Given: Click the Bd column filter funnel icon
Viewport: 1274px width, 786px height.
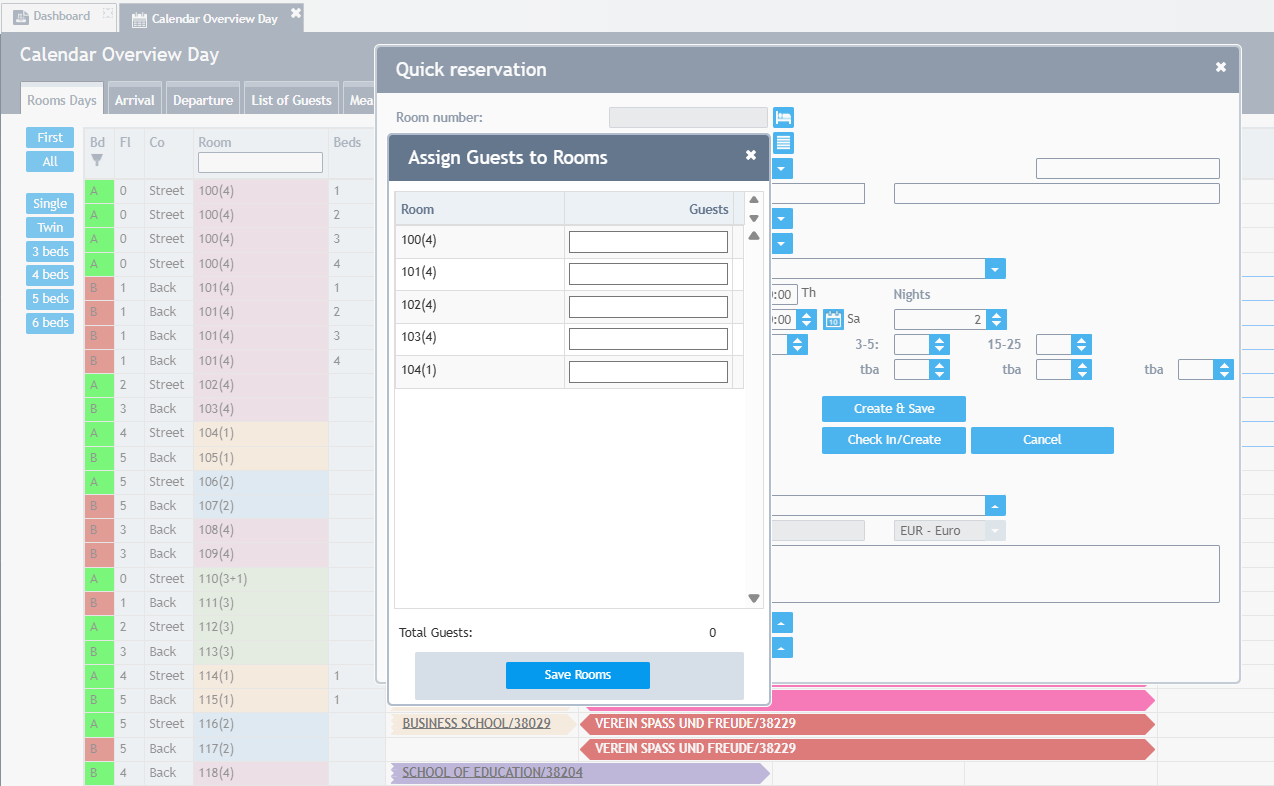Looking at the screenshot, I should [x=97, y=158].
